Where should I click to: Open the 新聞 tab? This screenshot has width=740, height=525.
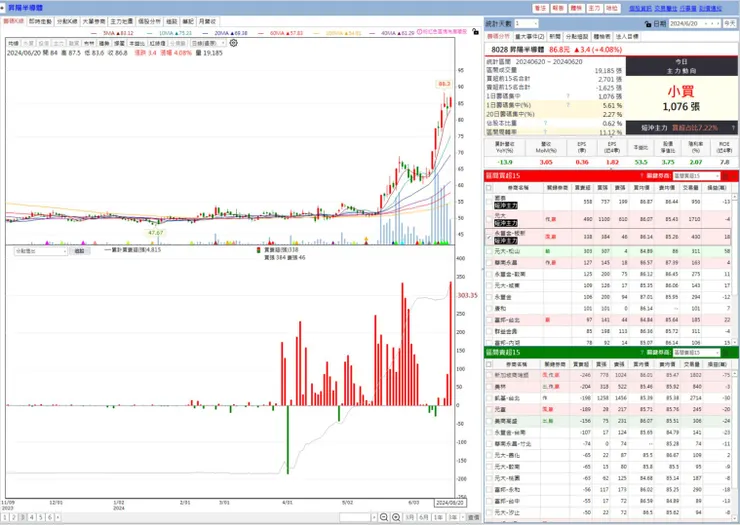(555, 36)
